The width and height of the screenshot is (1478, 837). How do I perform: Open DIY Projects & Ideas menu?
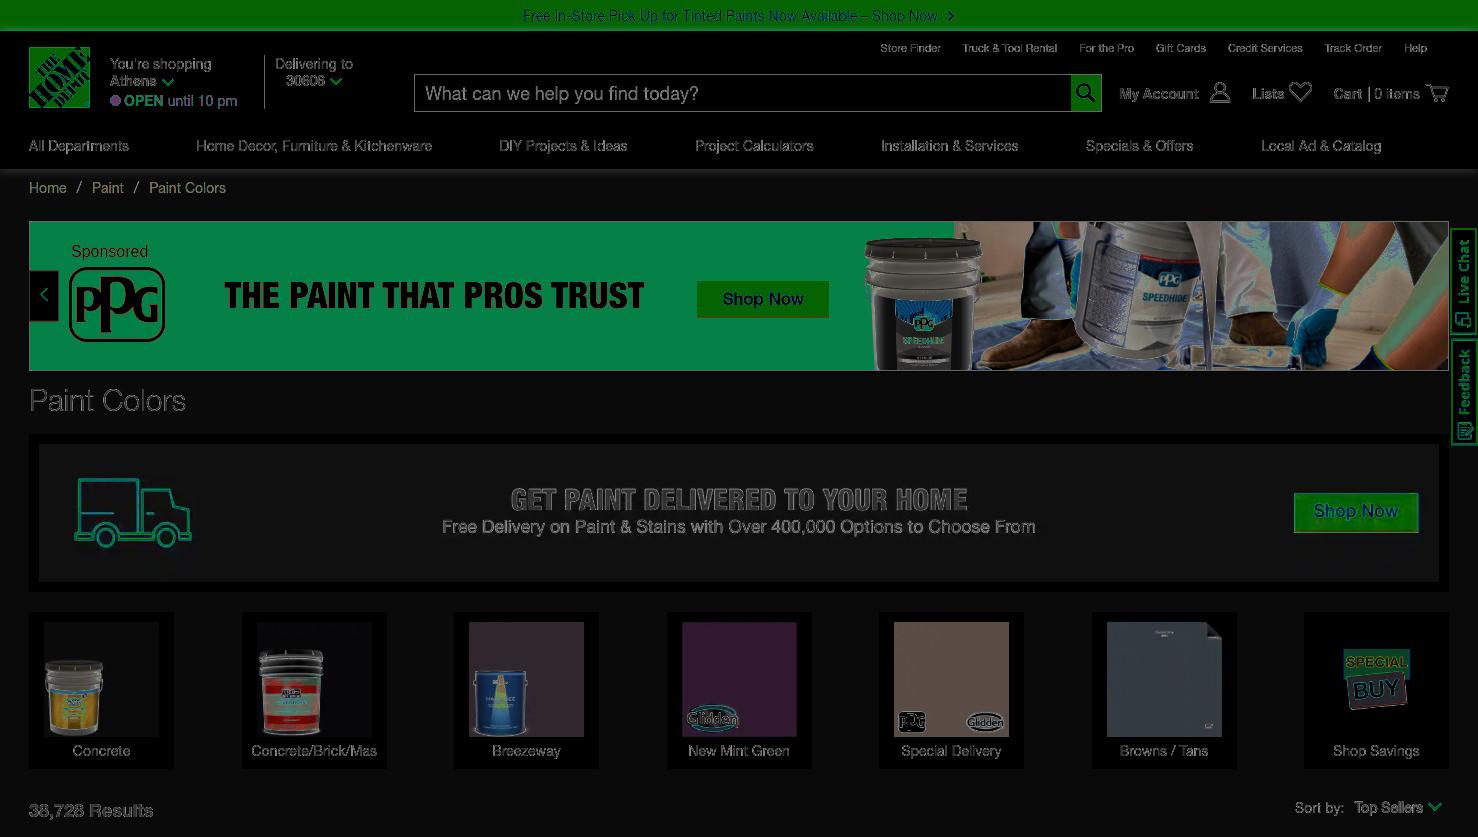pos(563,146)
